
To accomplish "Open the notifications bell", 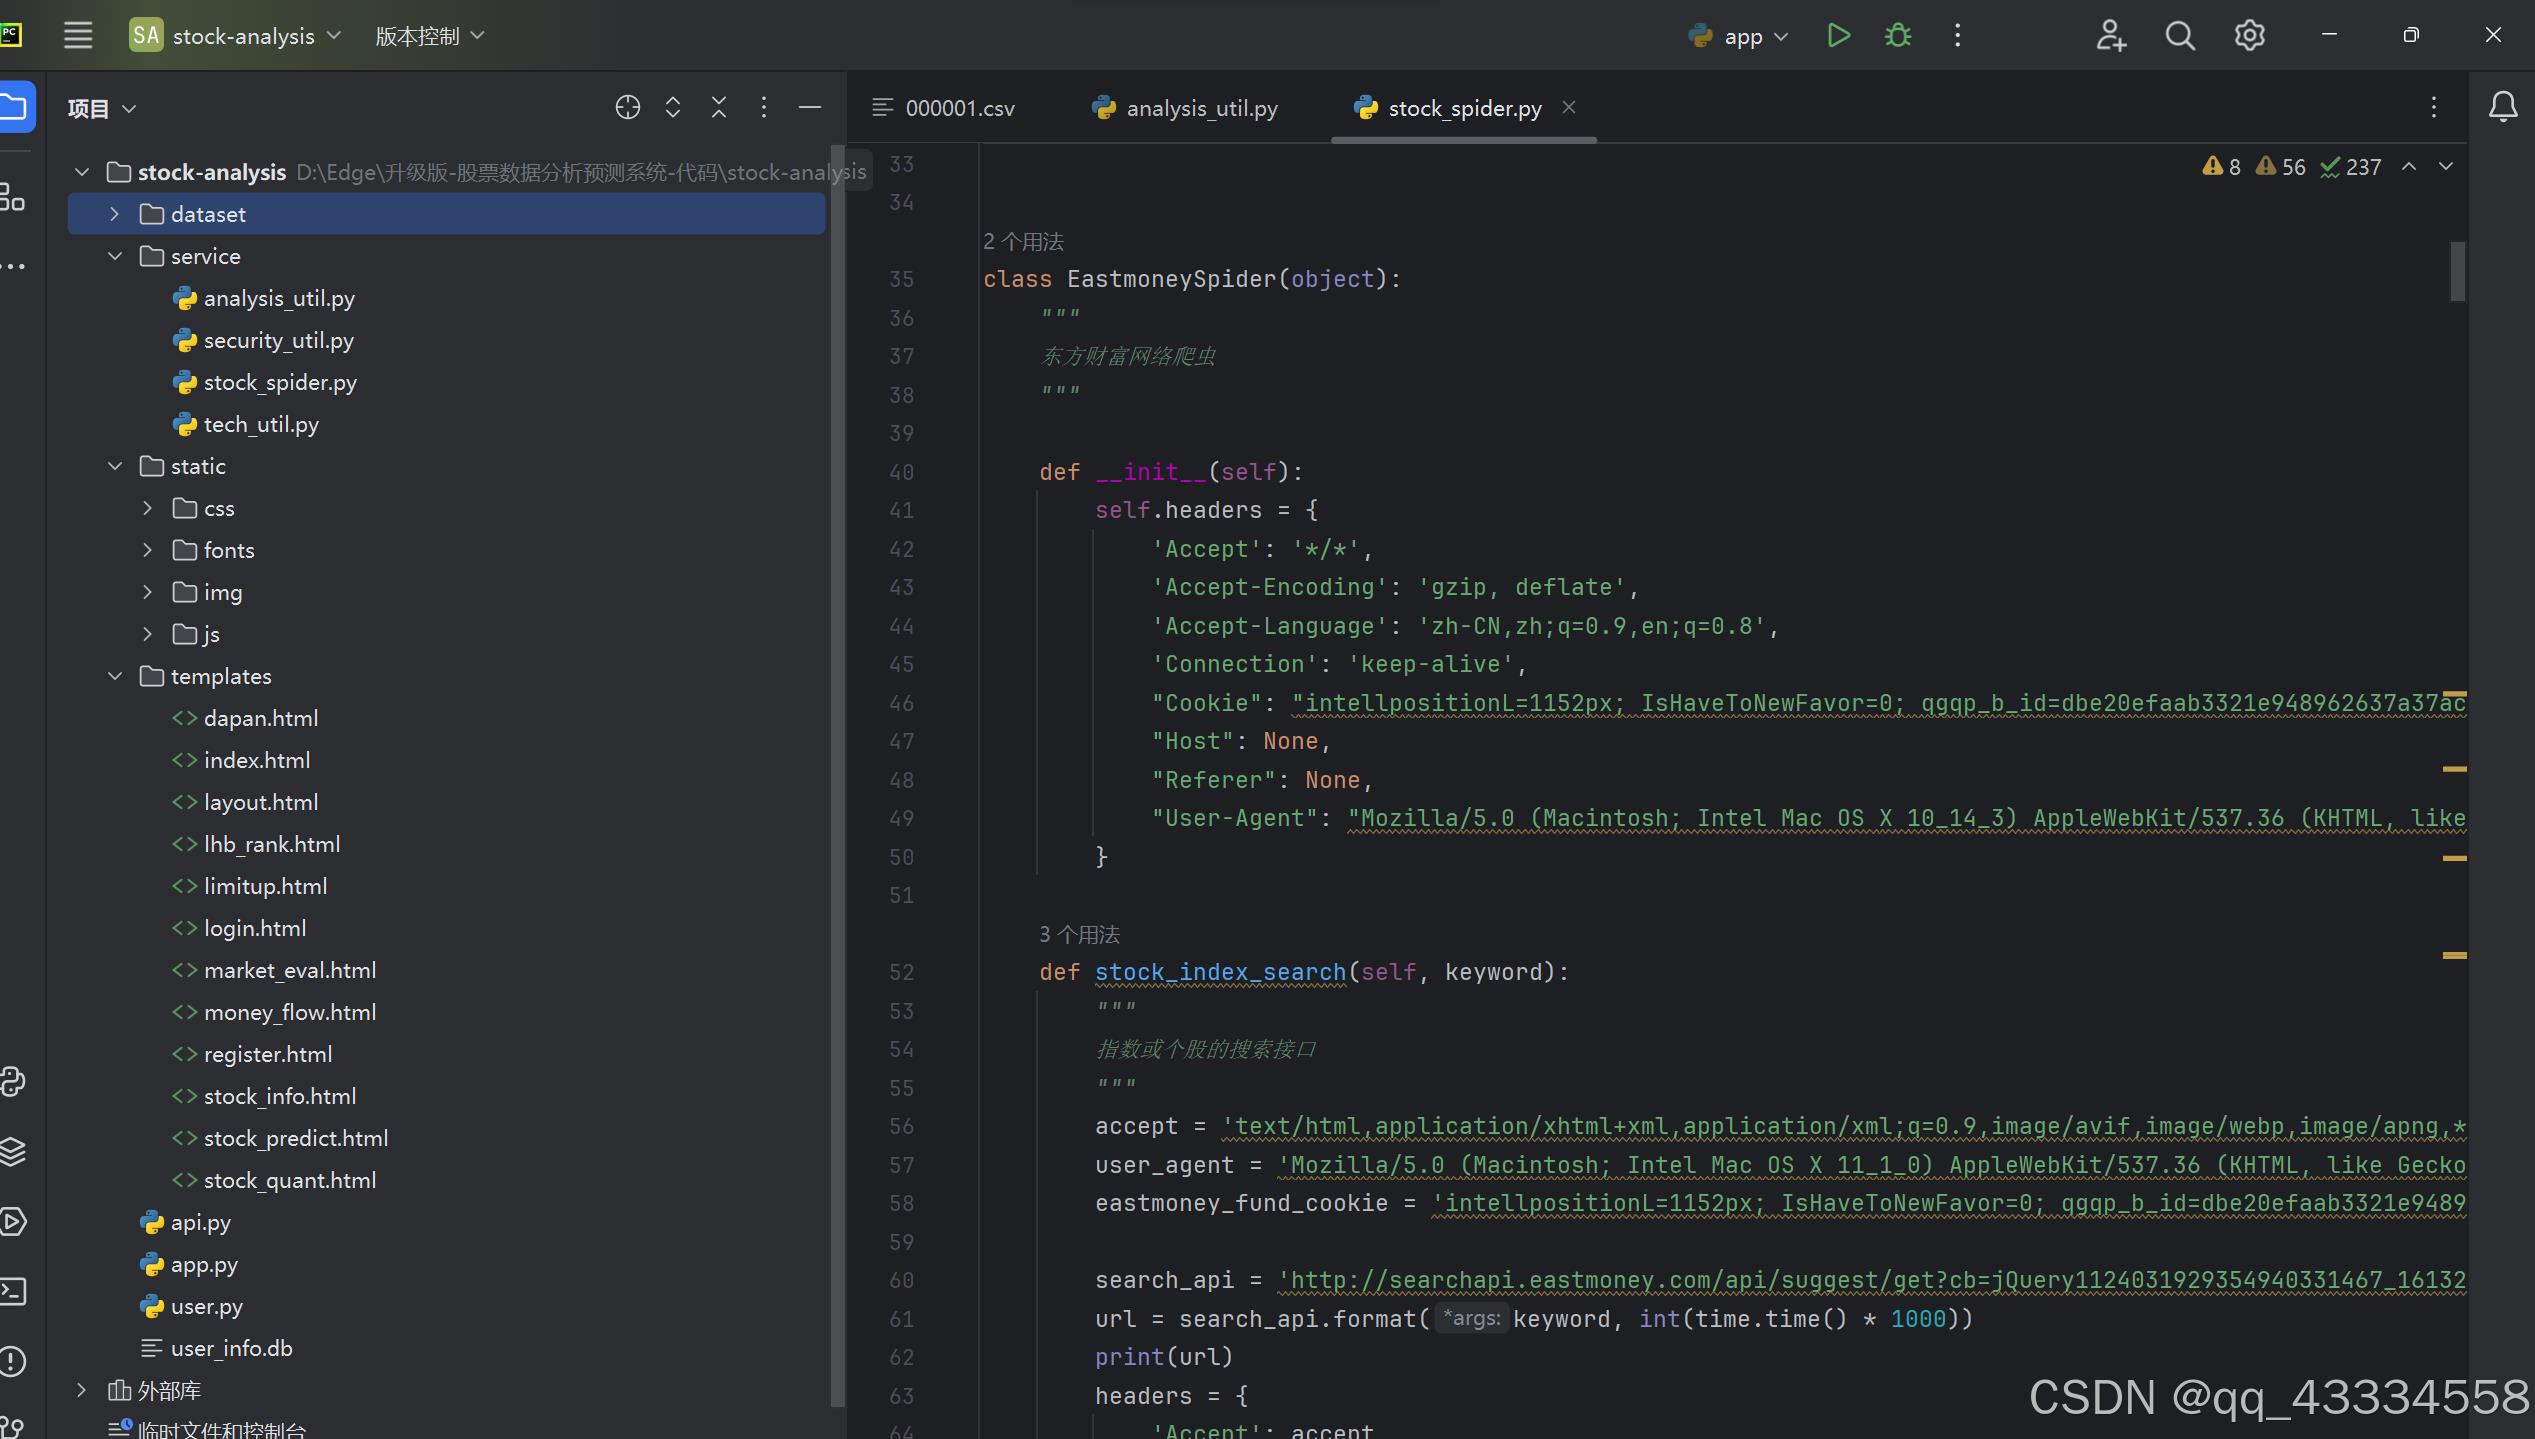I will (2502, 107).
